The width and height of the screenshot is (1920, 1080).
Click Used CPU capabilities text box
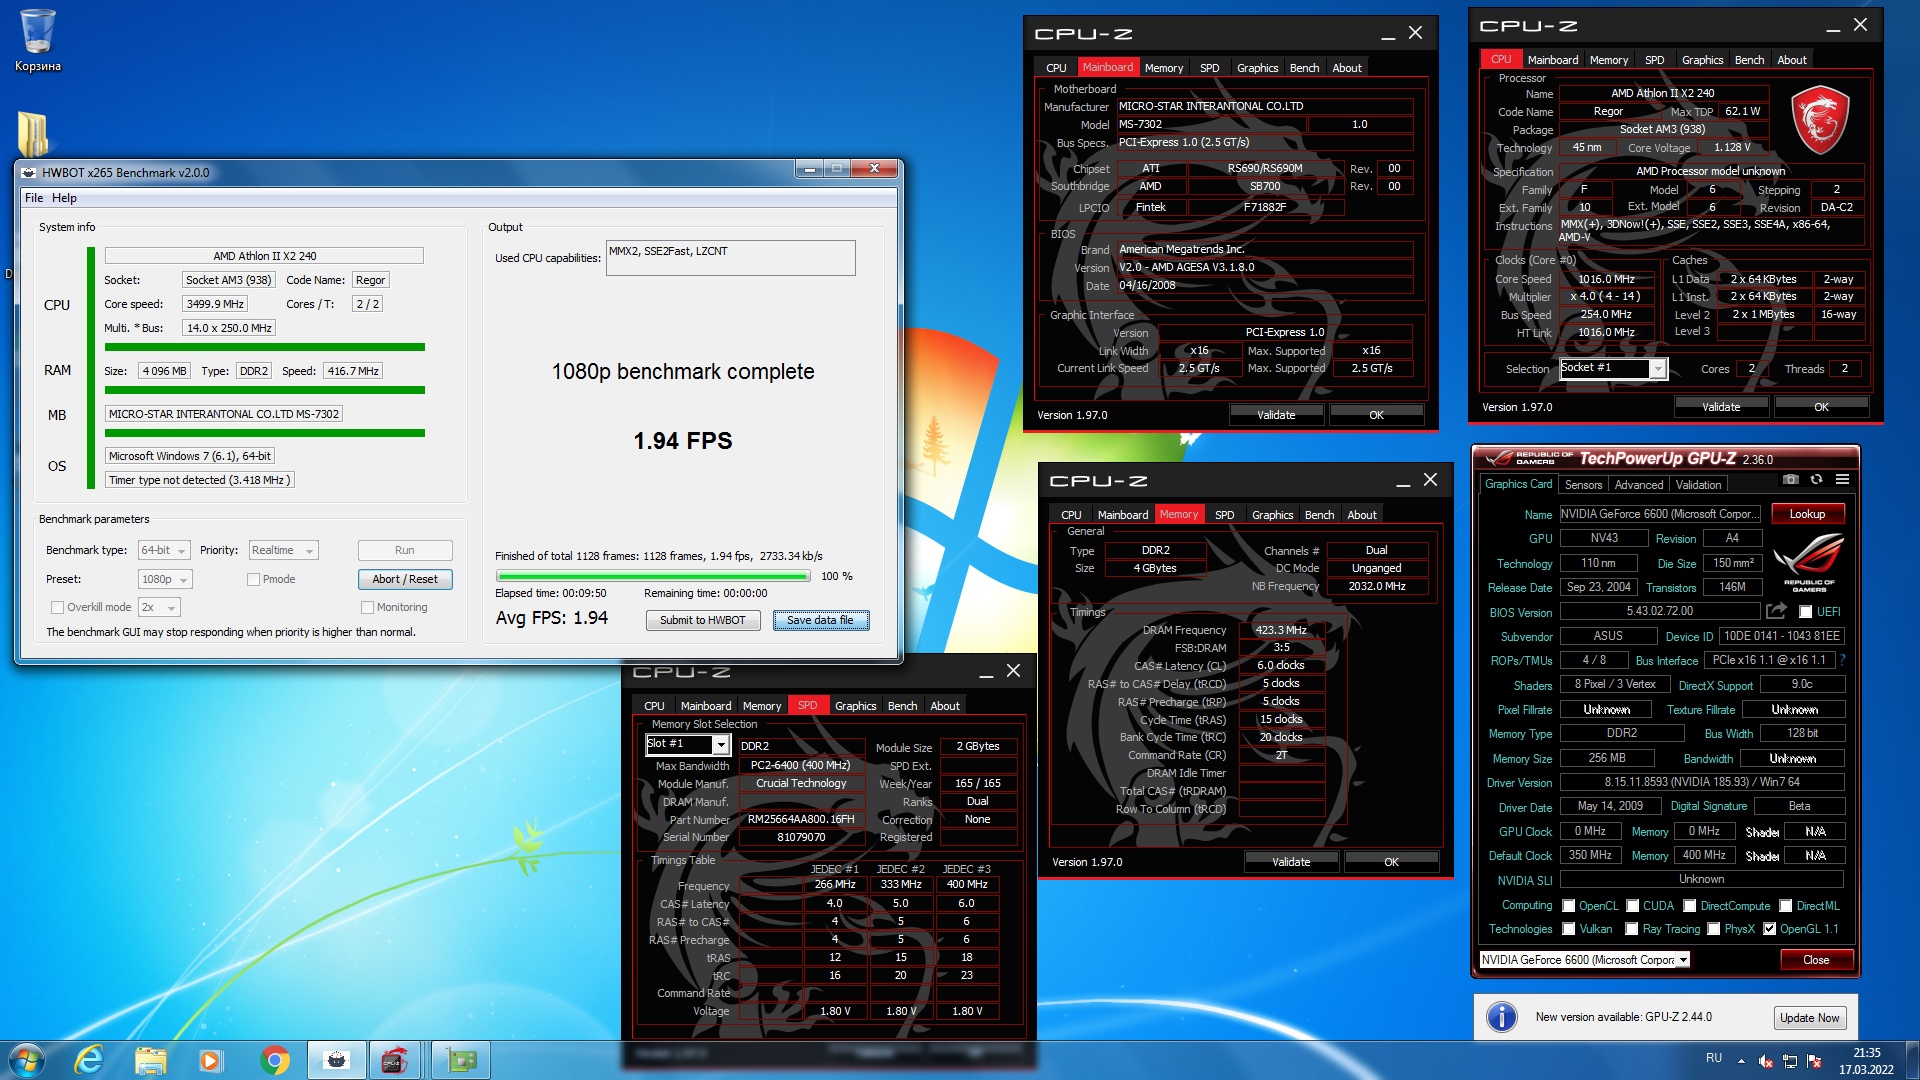tap(730, 258)
